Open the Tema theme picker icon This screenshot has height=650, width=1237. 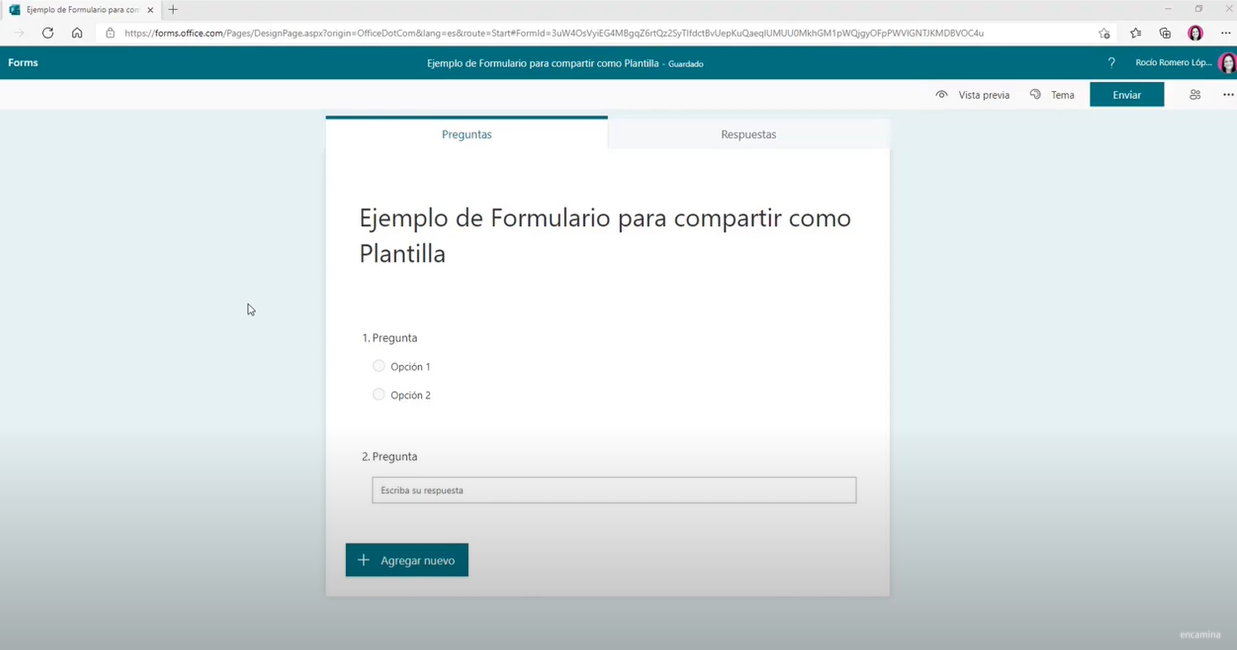click(x=1033, y=94)
